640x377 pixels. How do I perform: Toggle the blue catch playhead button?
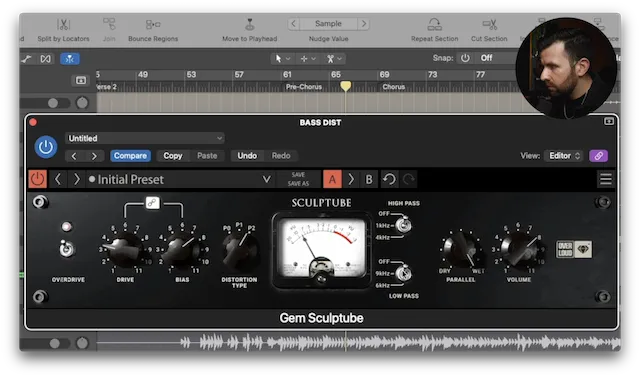point(70,59)
